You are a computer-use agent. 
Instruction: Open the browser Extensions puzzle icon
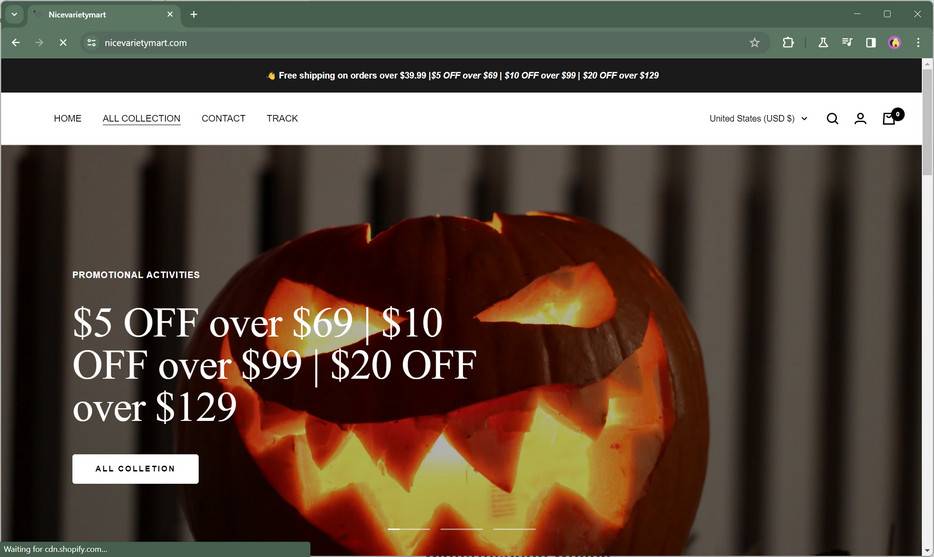coord(788,42)
